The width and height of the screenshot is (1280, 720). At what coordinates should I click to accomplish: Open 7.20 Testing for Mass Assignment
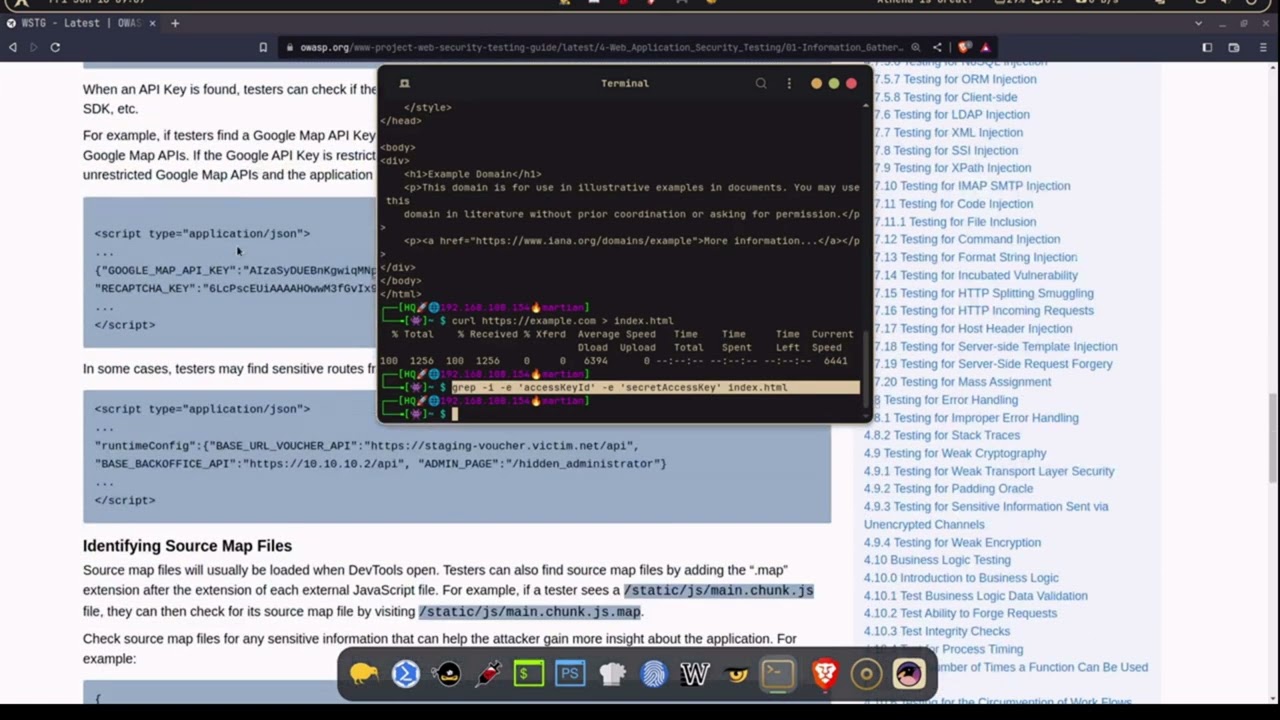[962, 382]
